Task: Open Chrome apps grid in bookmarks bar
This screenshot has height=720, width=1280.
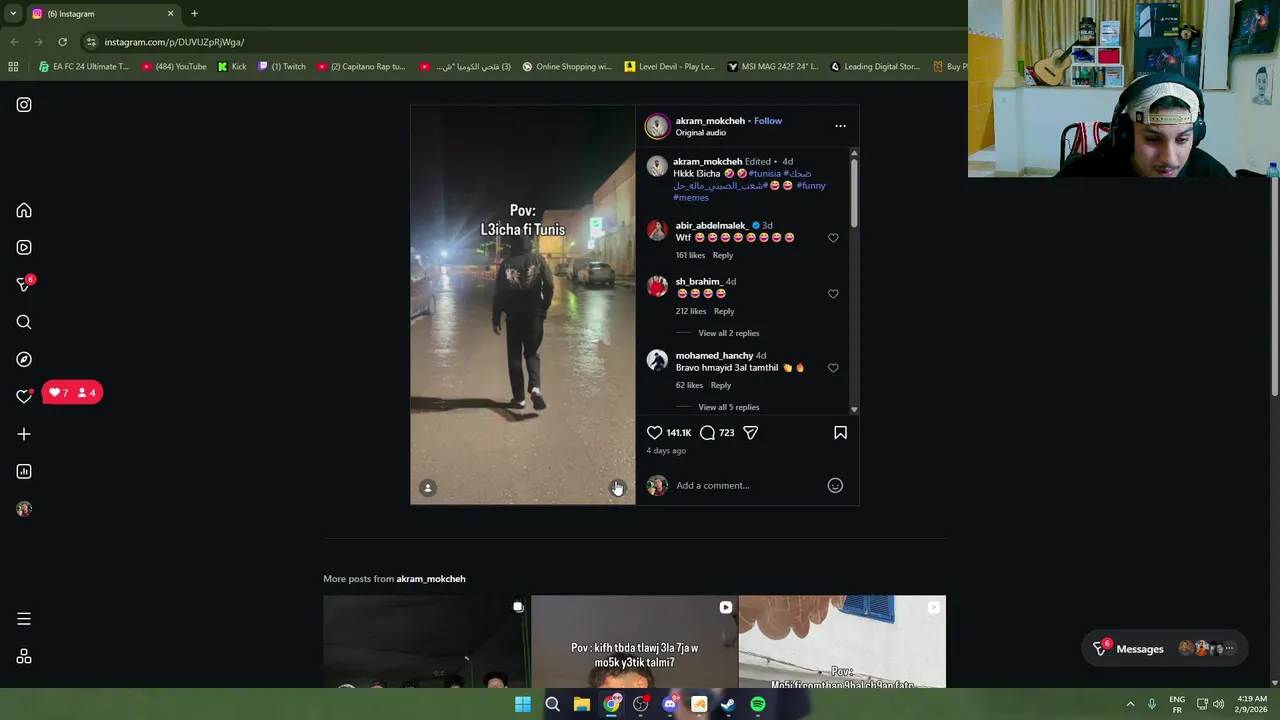Action: [13, 66]
